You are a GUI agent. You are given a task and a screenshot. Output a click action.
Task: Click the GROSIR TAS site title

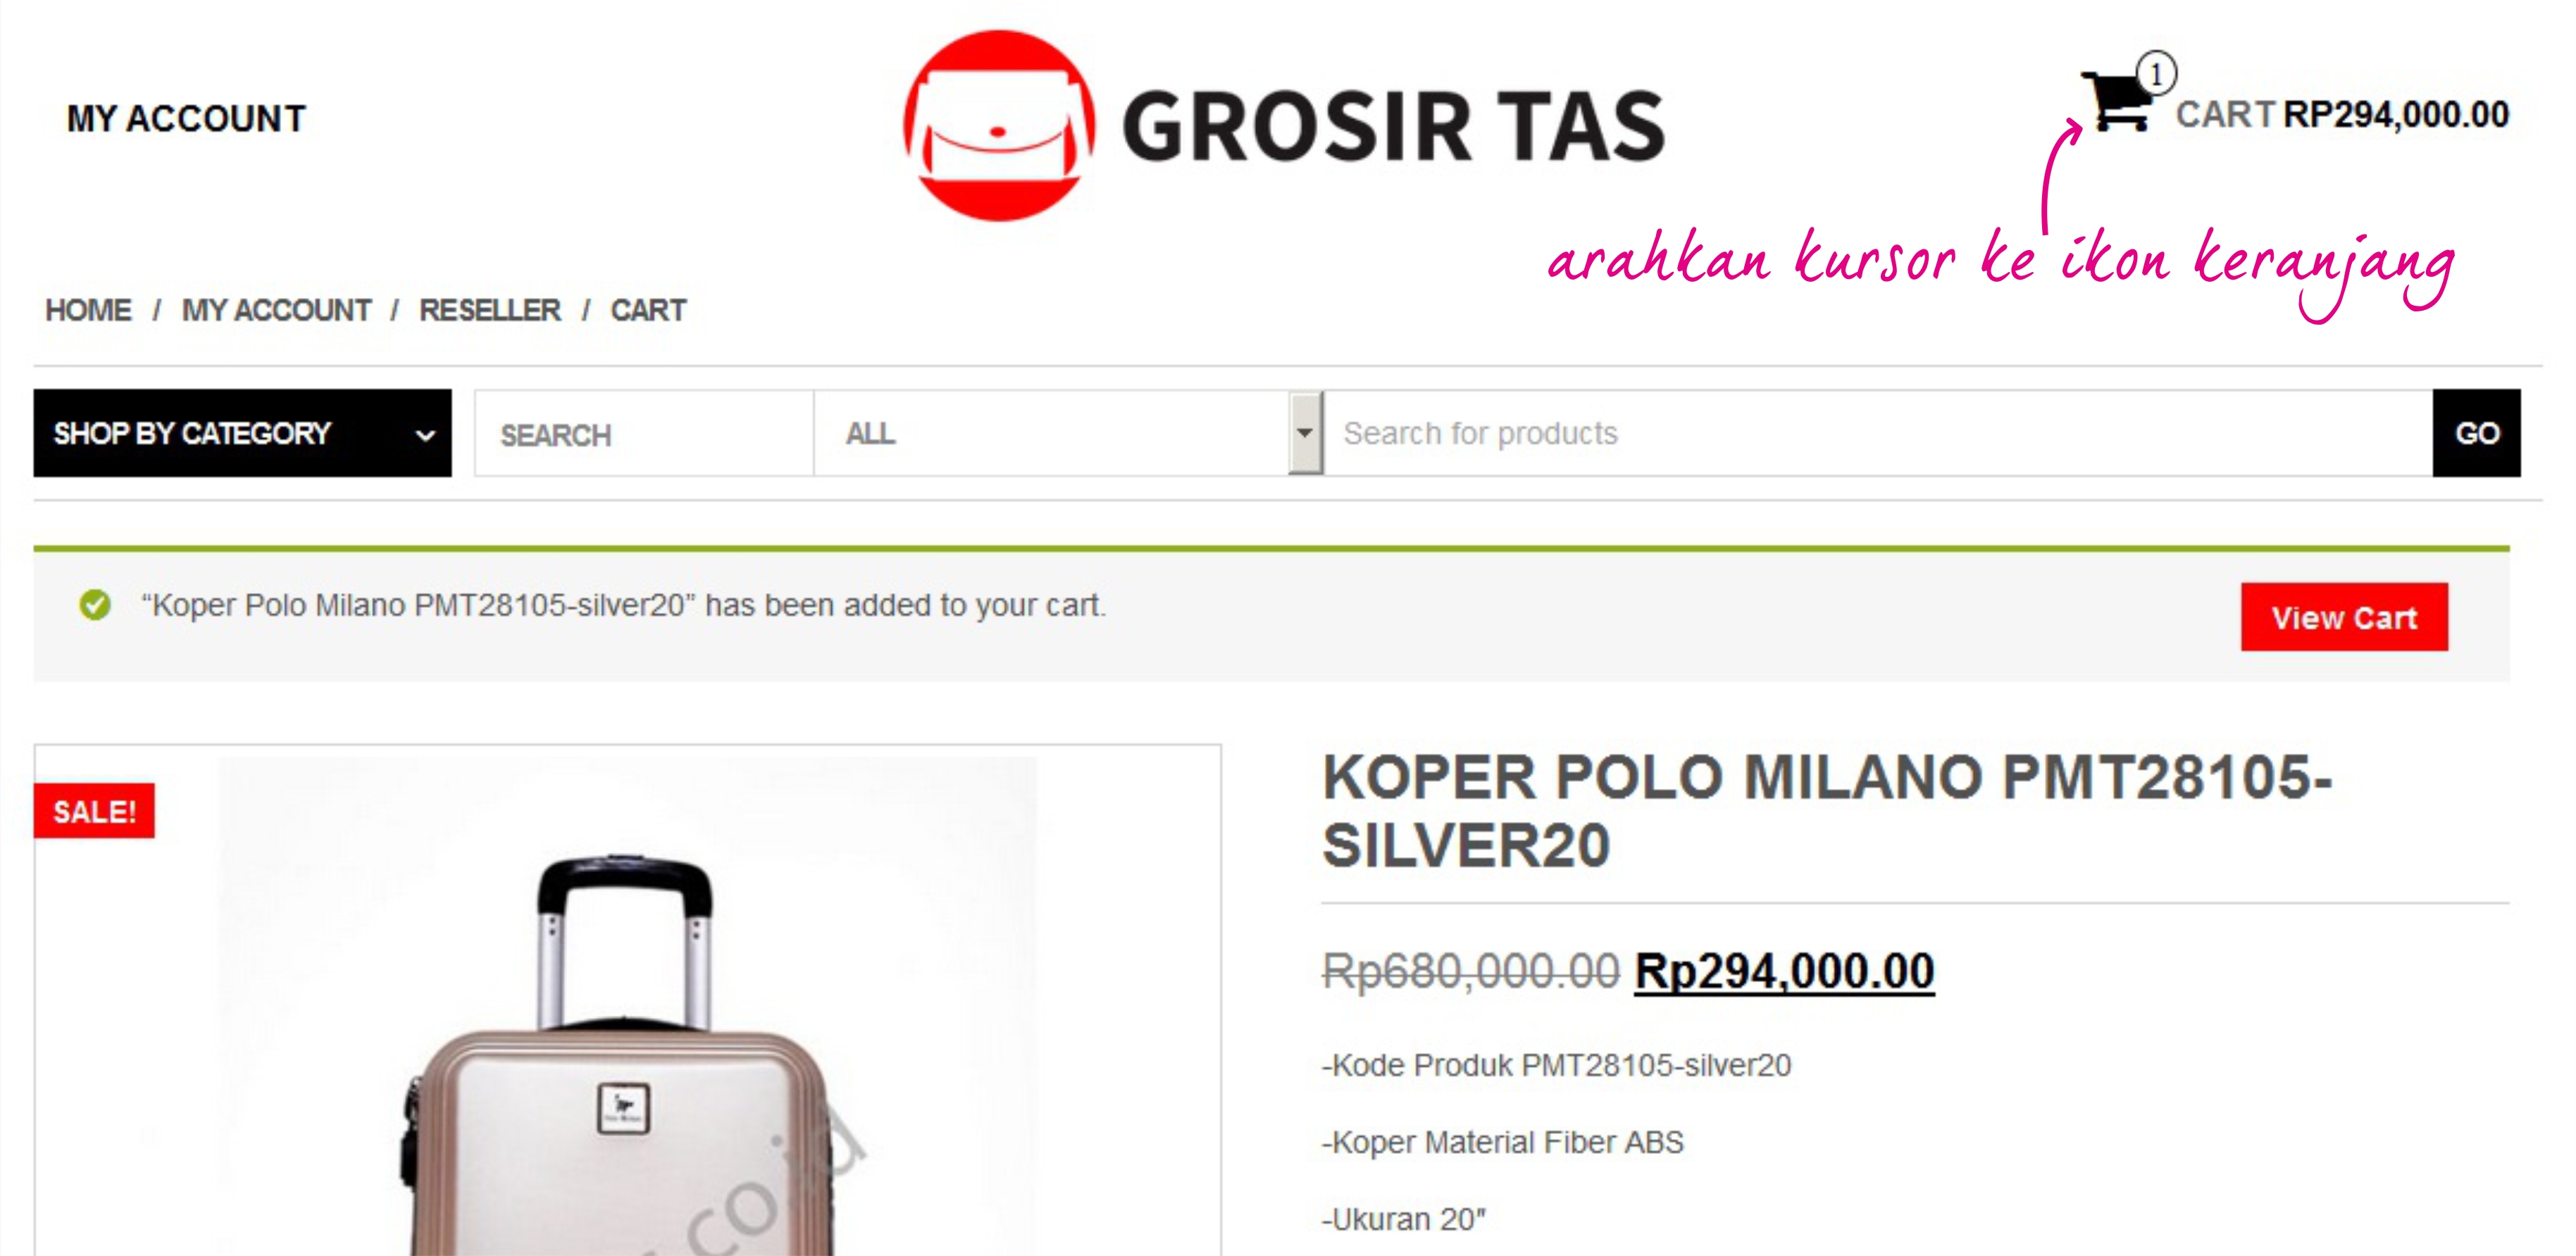[1393, 126]
